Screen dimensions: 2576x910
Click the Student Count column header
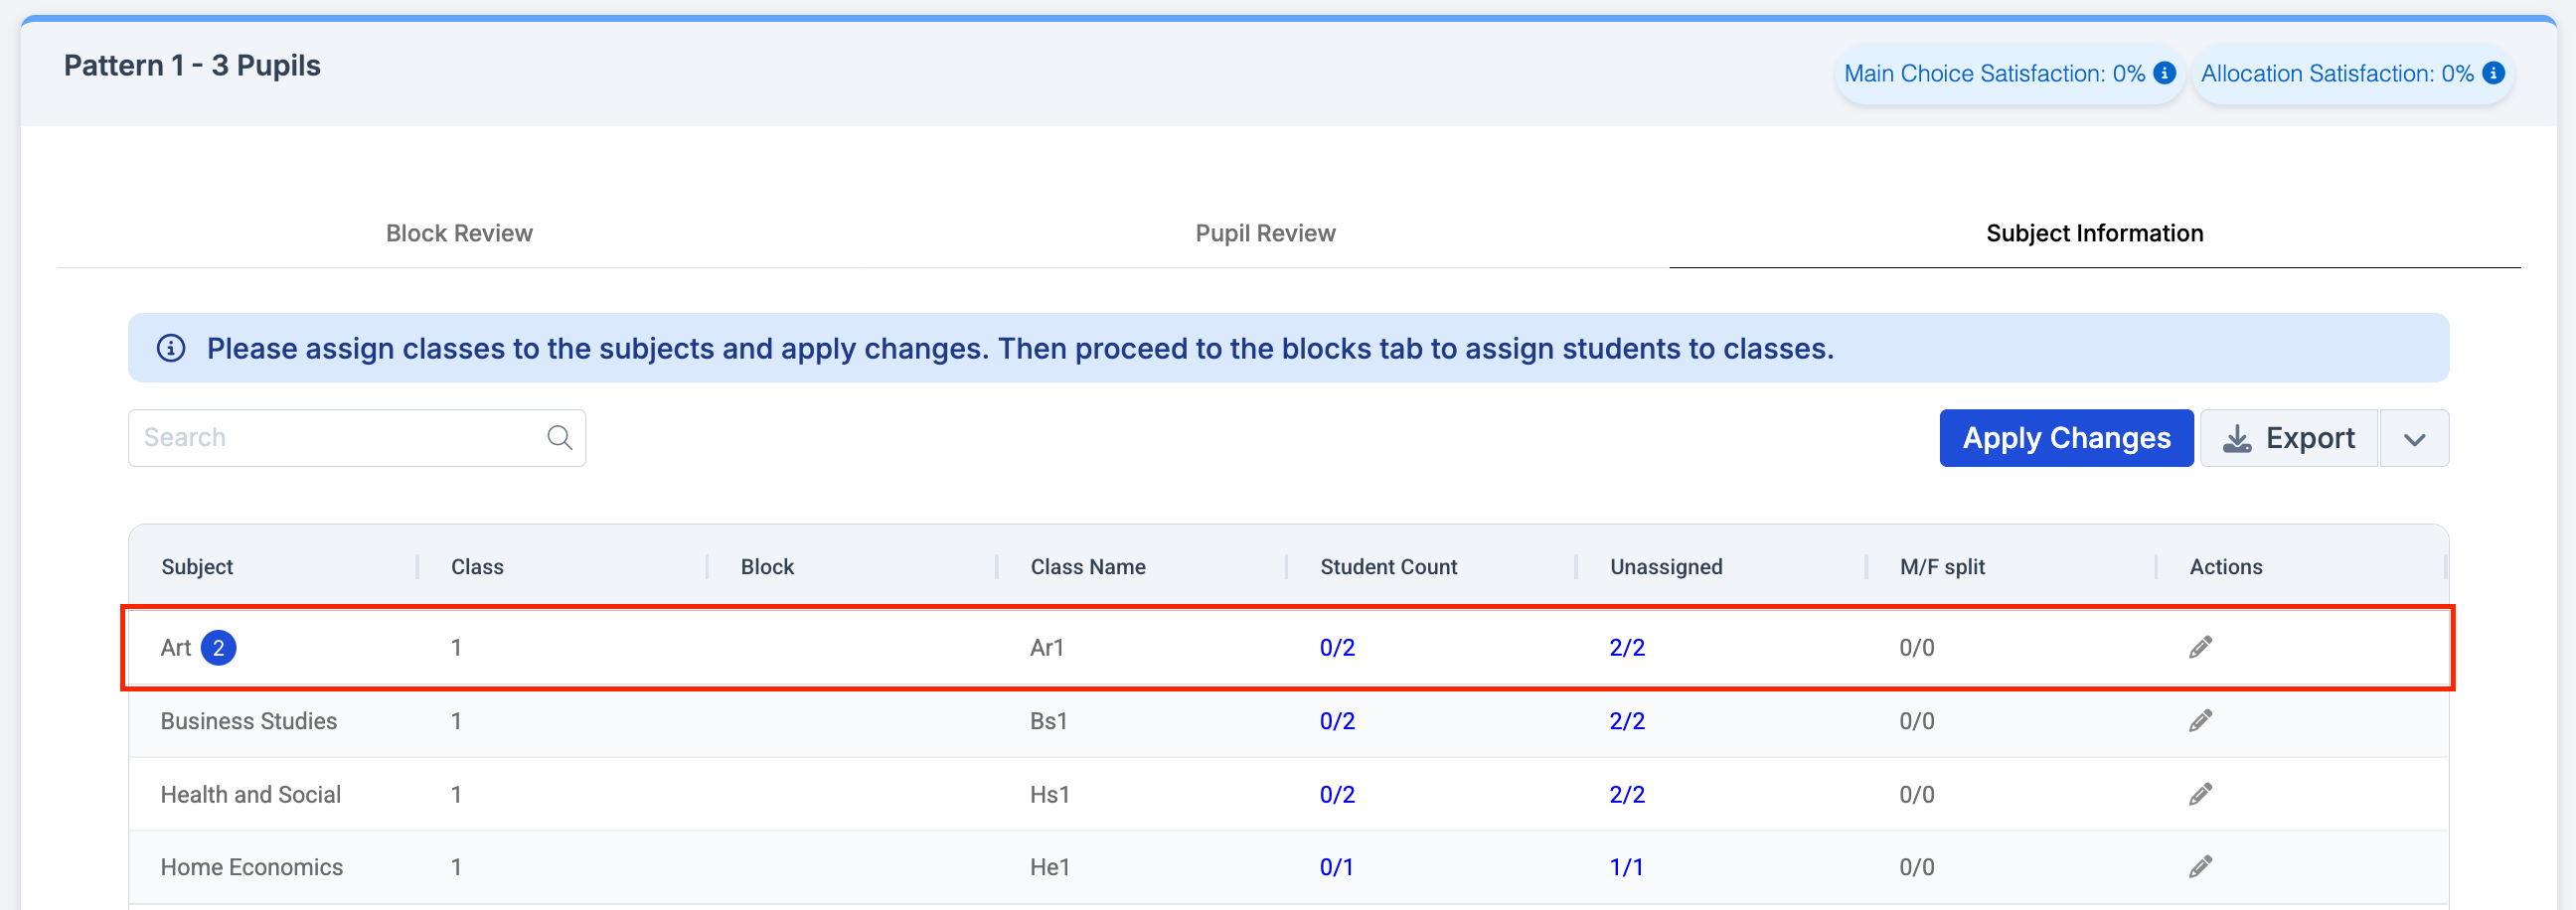1388,567
